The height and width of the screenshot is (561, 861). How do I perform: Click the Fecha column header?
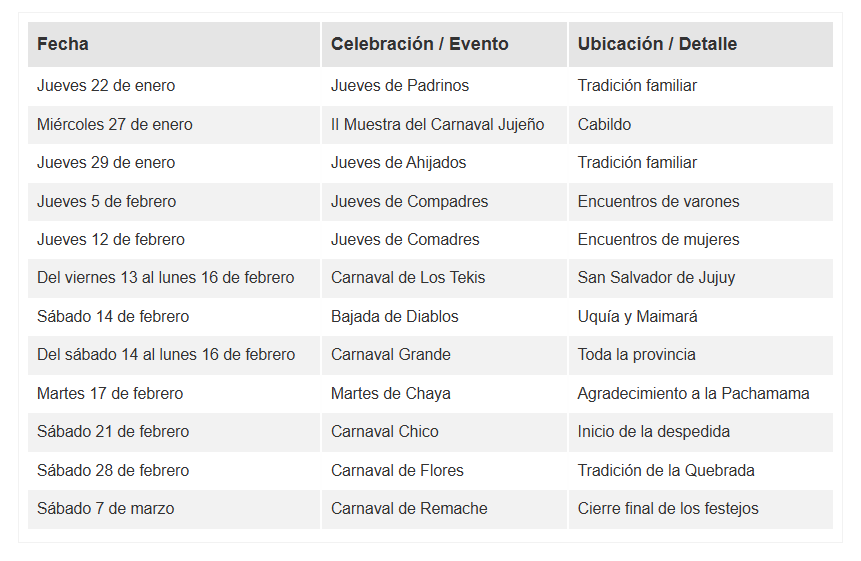point(63,44)
